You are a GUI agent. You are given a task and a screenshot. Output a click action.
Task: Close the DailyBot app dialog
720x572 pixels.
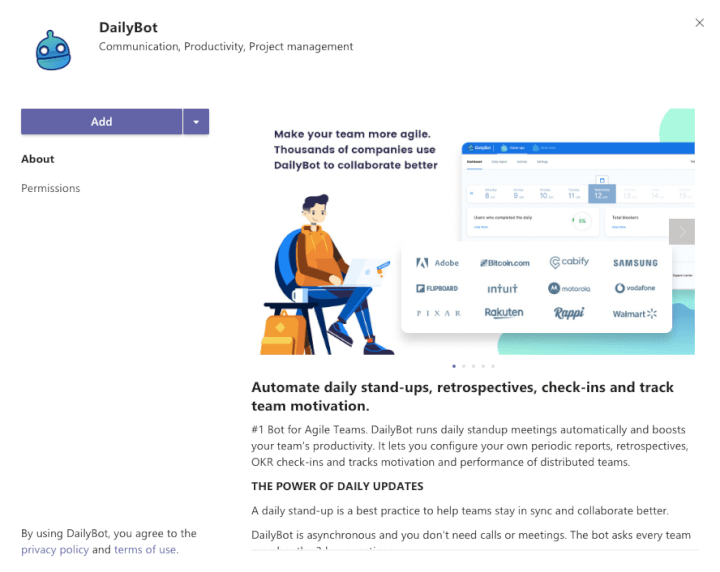[699, 23]
